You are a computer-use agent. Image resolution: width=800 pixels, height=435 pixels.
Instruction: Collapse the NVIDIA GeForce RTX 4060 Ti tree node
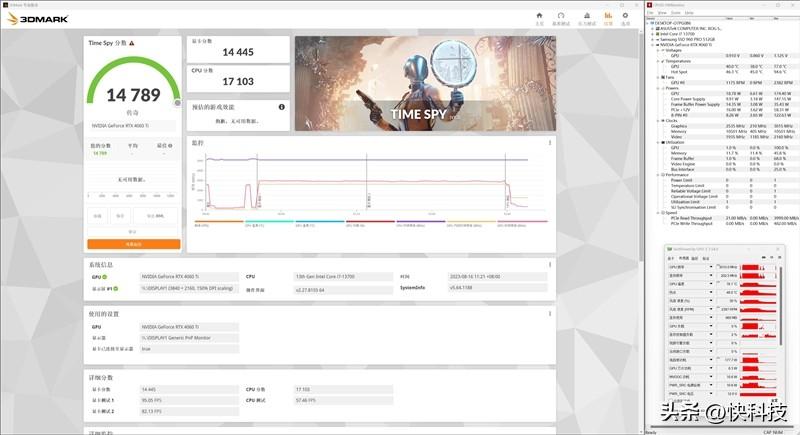[652, 45]
